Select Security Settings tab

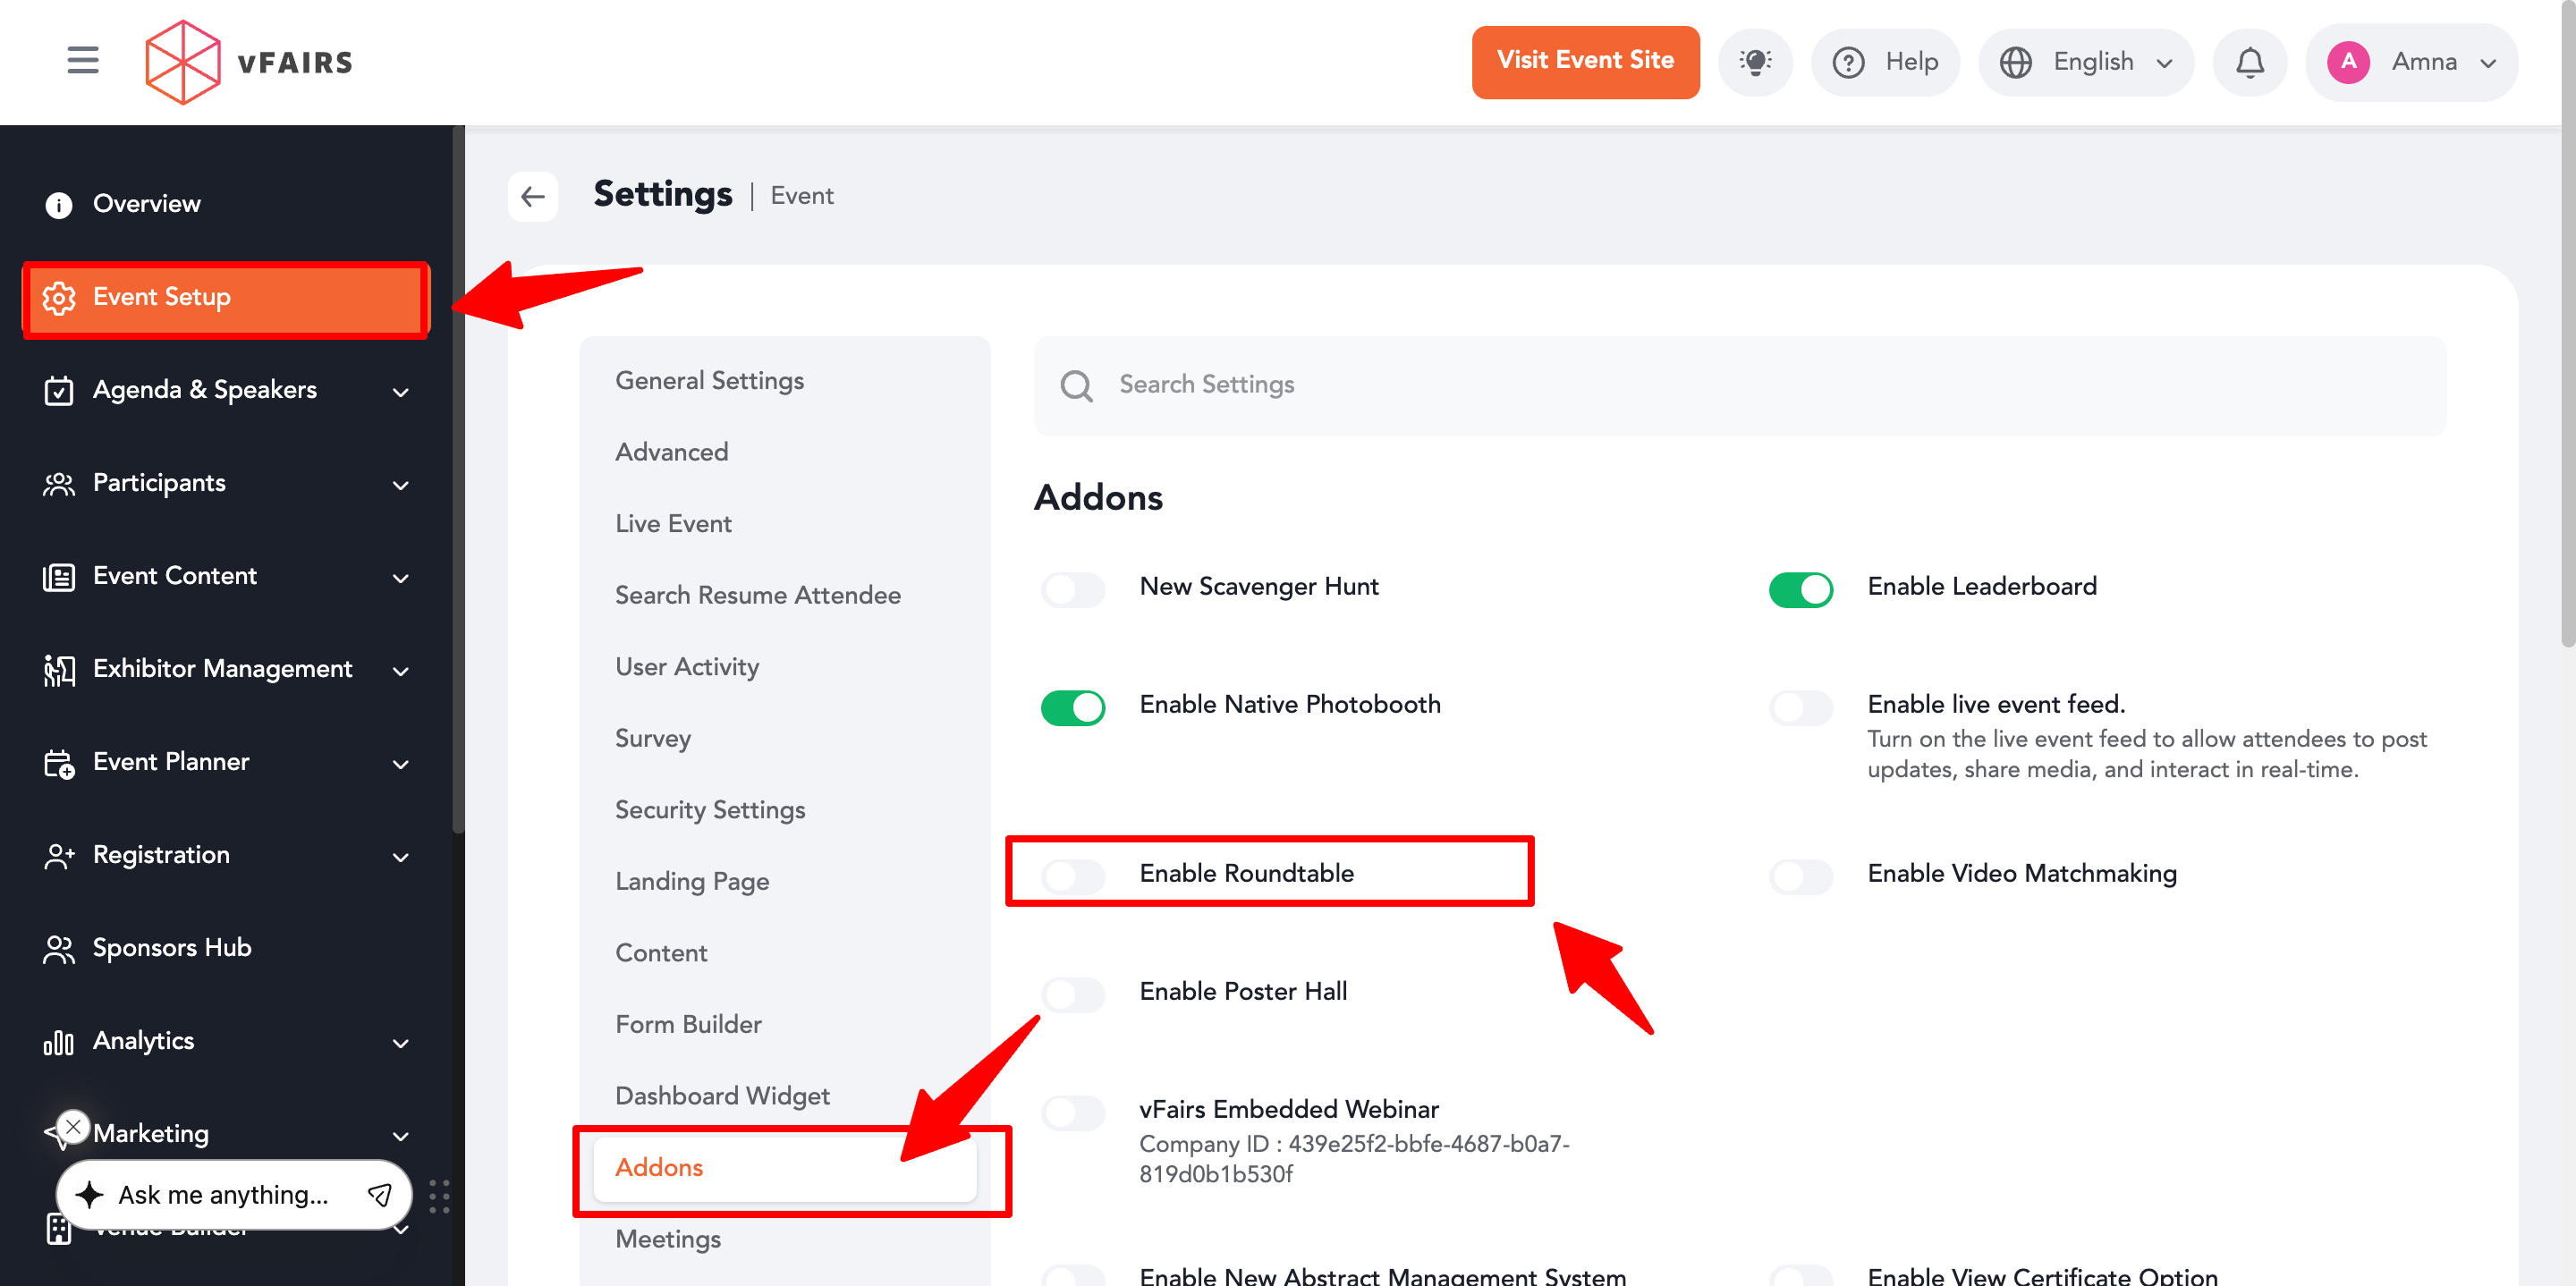(x=710, y=809)
